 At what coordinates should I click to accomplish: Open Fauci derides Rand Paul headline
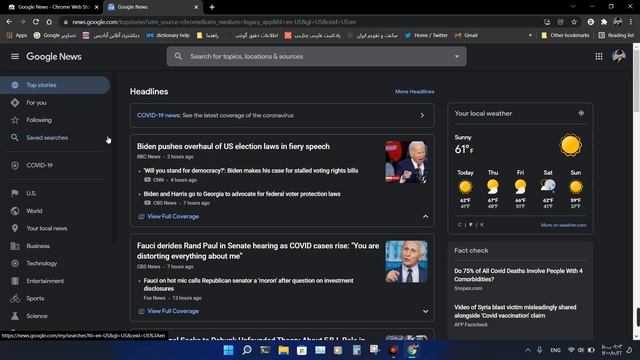click(x=258, y=251)
